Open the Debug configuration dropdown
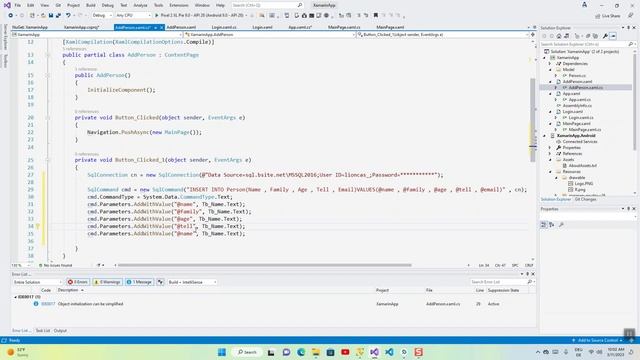This screenshot has height=360, width=640. coord(102,16)
